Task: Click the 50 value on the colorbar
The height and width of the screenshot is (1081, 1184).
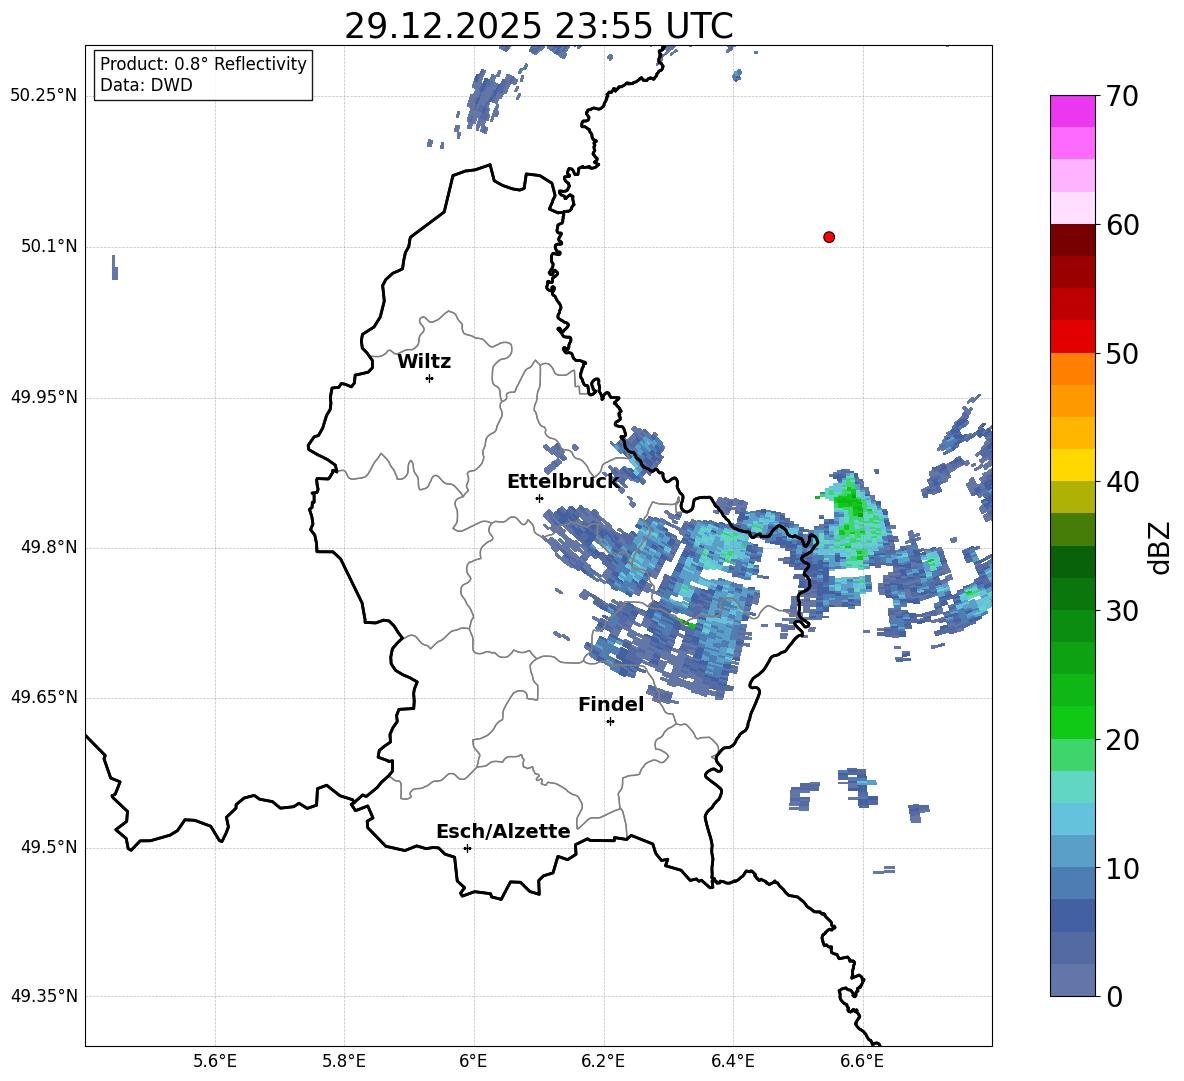Action: 1121,354
